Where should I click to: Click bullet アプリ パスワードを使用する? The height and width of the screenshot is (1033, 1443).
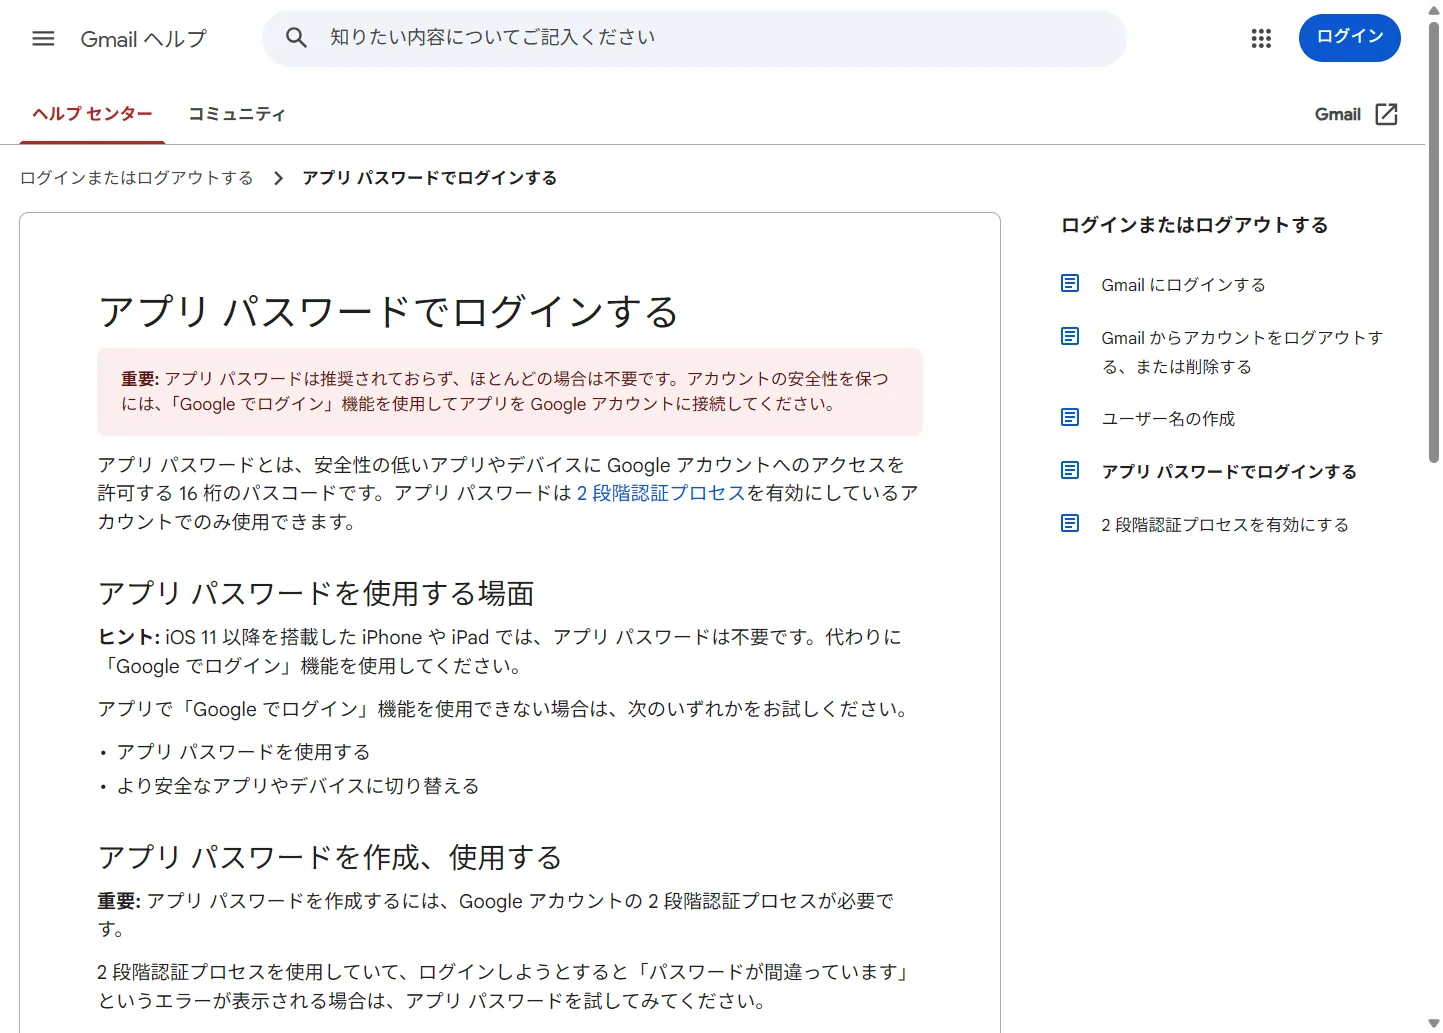point(244,752)
